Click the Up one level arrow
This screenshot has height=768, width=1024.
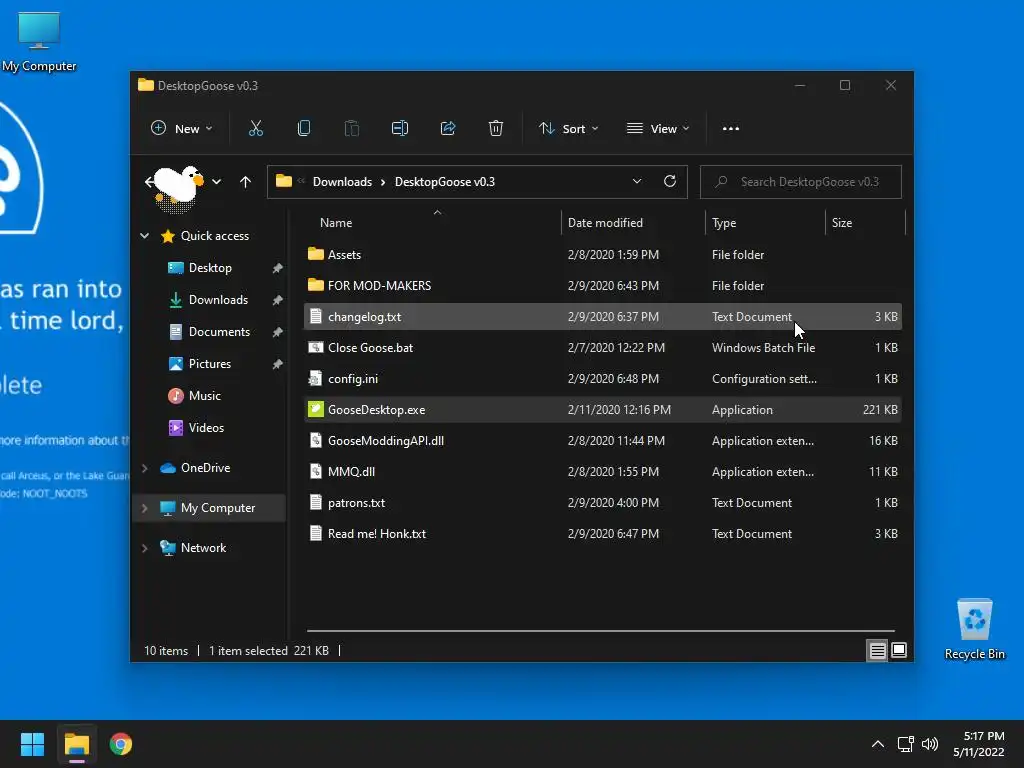(x=246, y=182)
